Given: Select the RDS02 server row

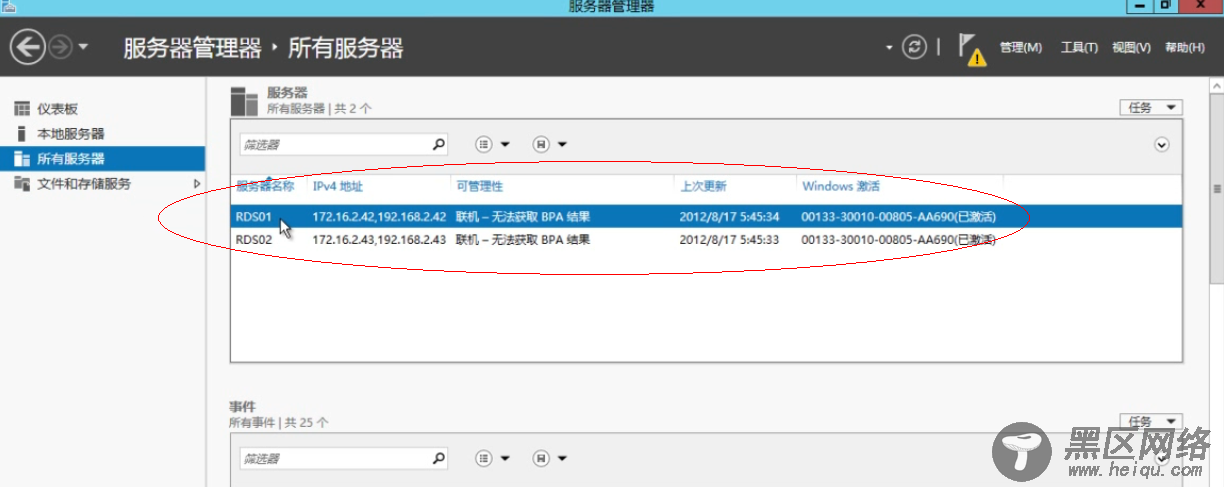Looking at the screenshot, I should [706, 240].
